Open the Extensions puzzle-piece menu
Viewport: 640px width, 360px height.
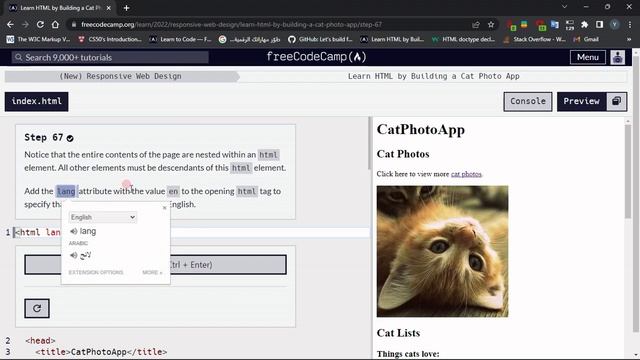point(584,24)
